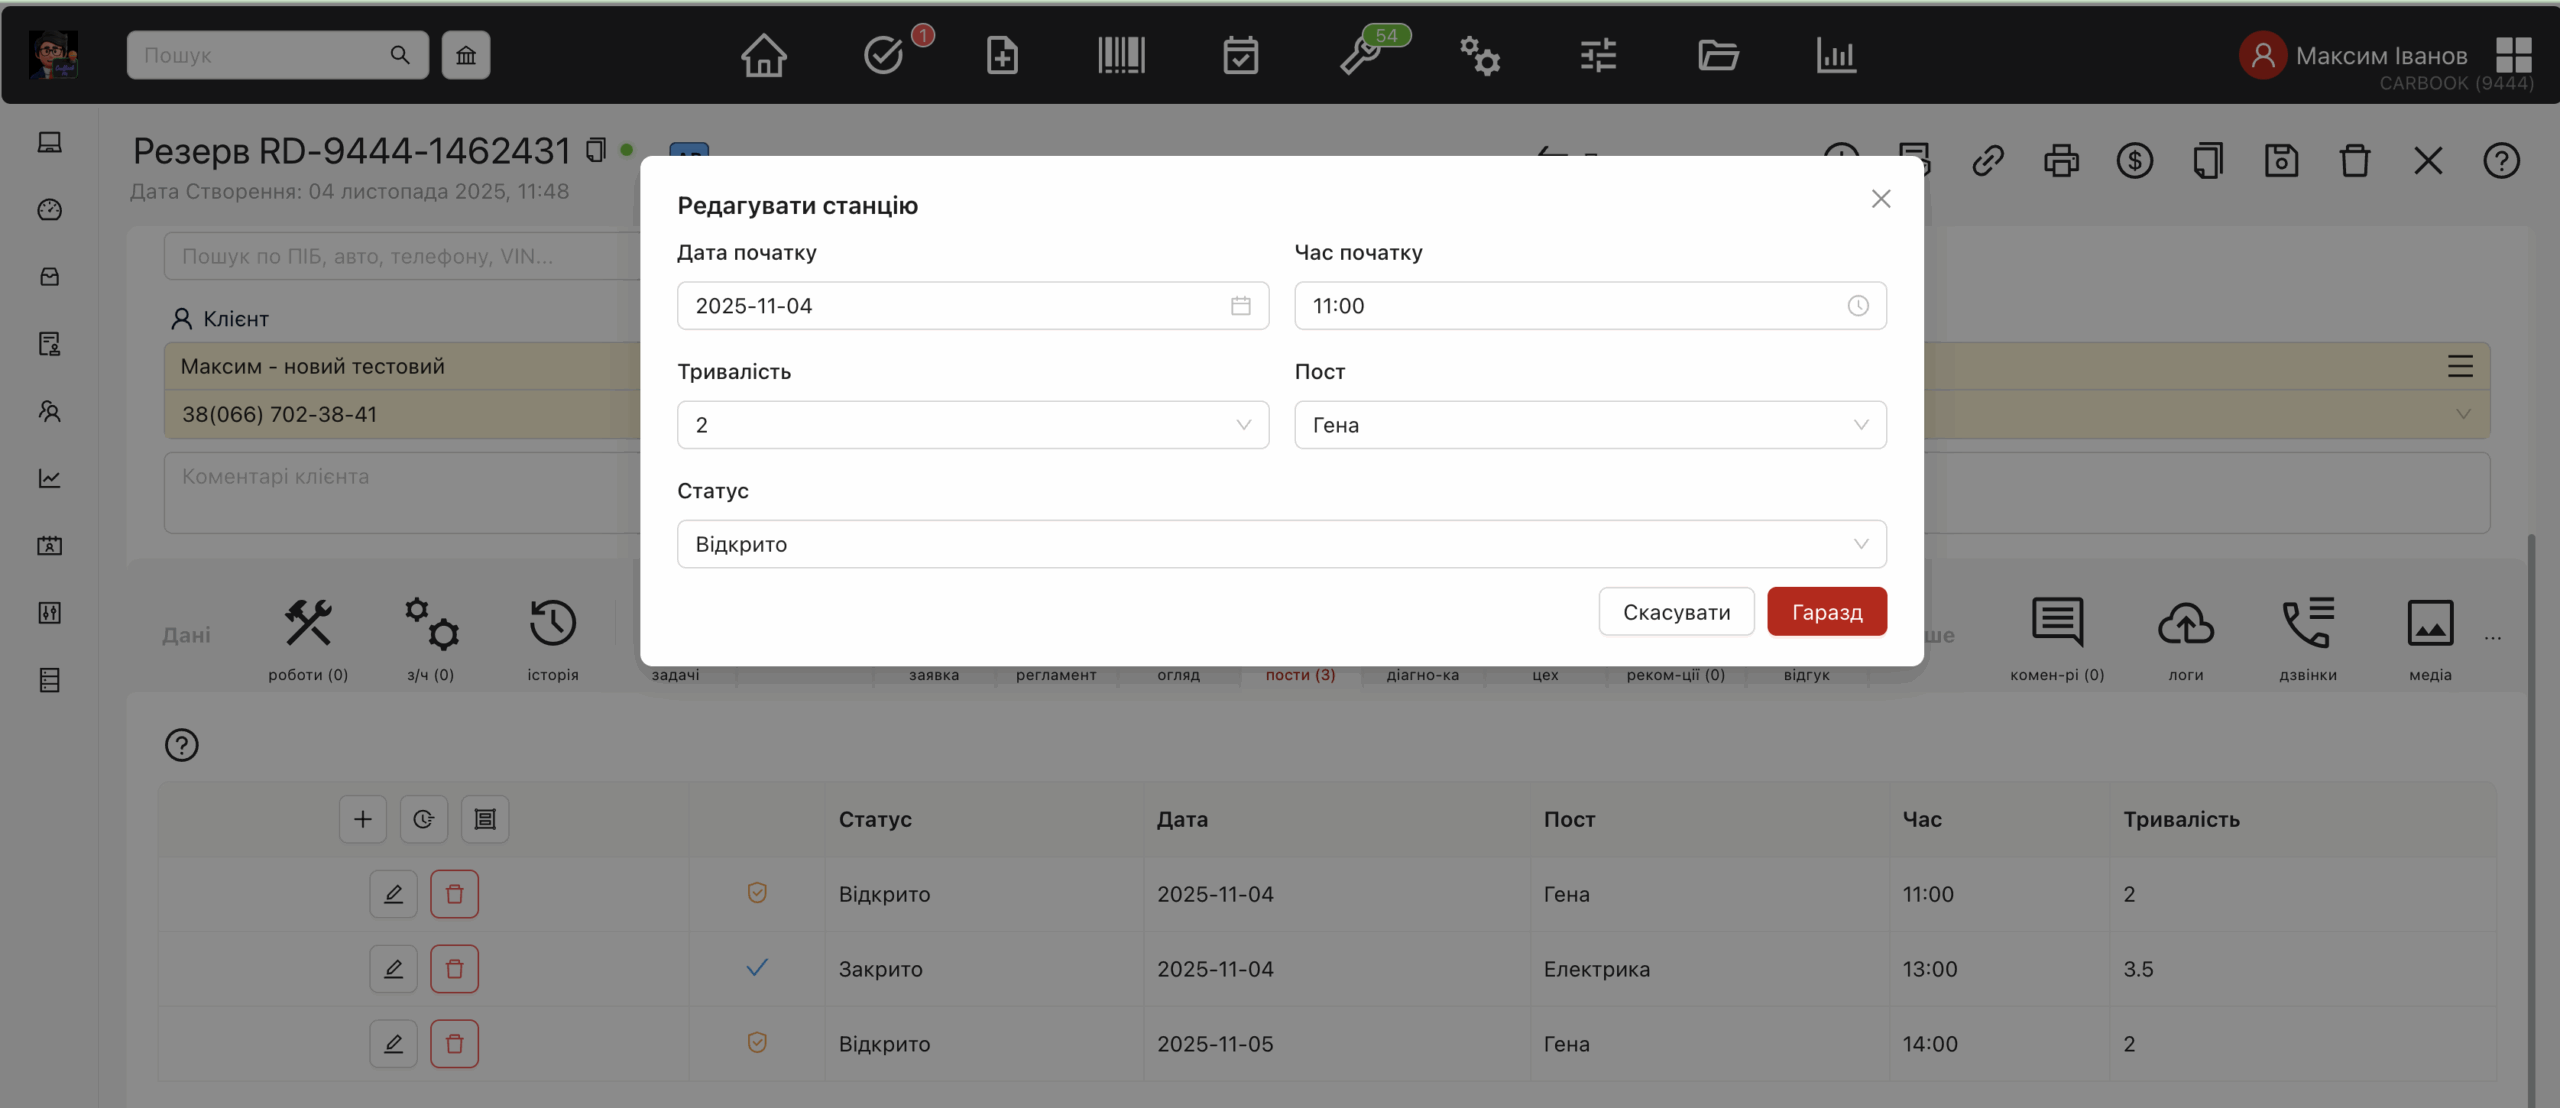Expand the Пост dropdown showing Гена
Viewport: 2560px width, 1108px height.
tap(1589, 425)
